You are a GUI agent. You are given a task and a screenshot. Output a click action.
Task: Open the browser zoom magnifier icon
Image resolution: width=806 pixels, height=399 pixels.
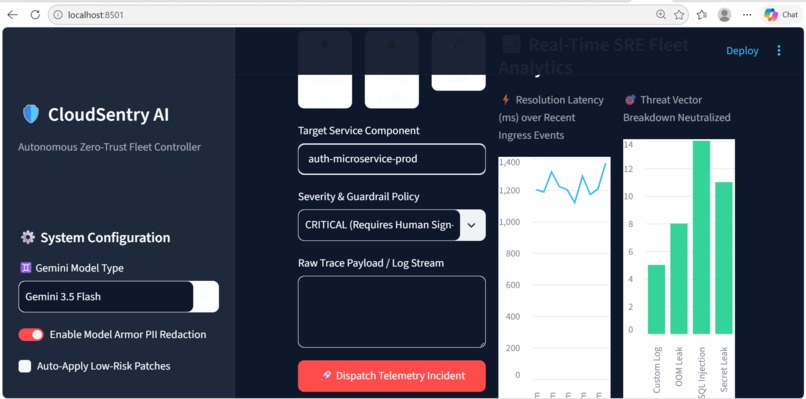pyautogui.click(x=661, y=15)
